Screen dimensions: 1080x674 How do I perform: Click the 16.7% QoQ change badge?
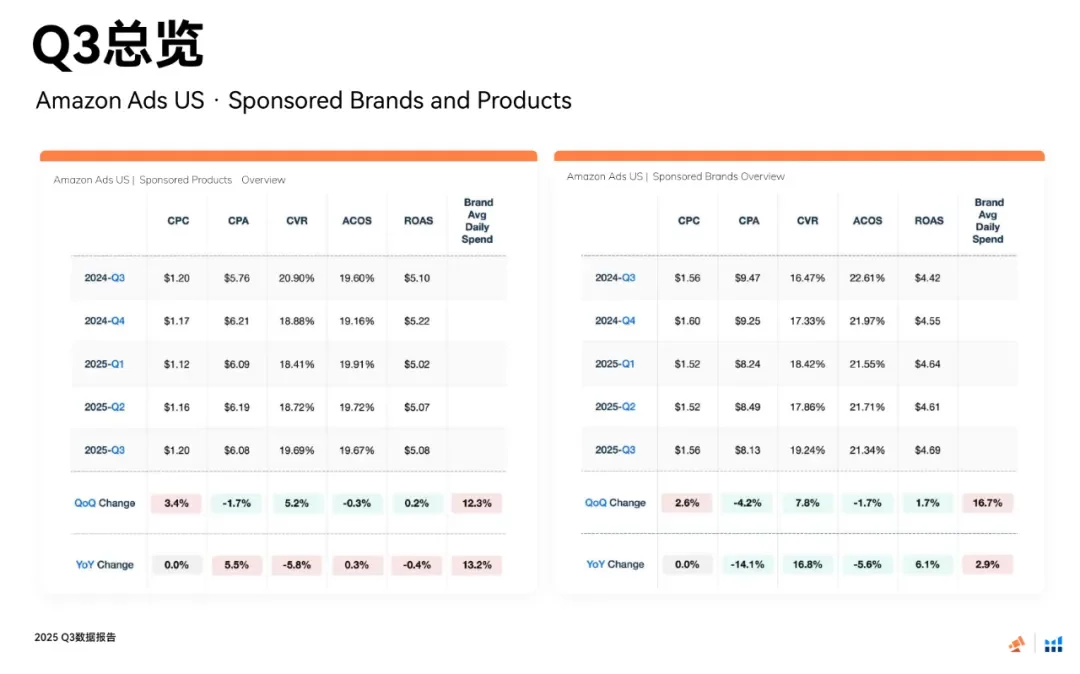click(x=987, y=503)
